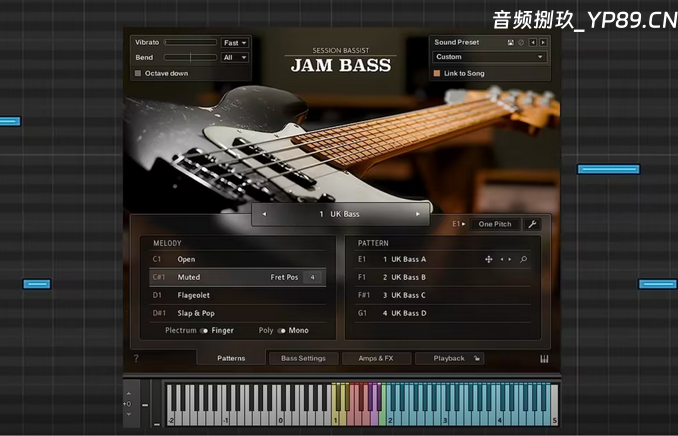
Task: Go to the previous Sound Preset
Action: [x=533, y=42]
